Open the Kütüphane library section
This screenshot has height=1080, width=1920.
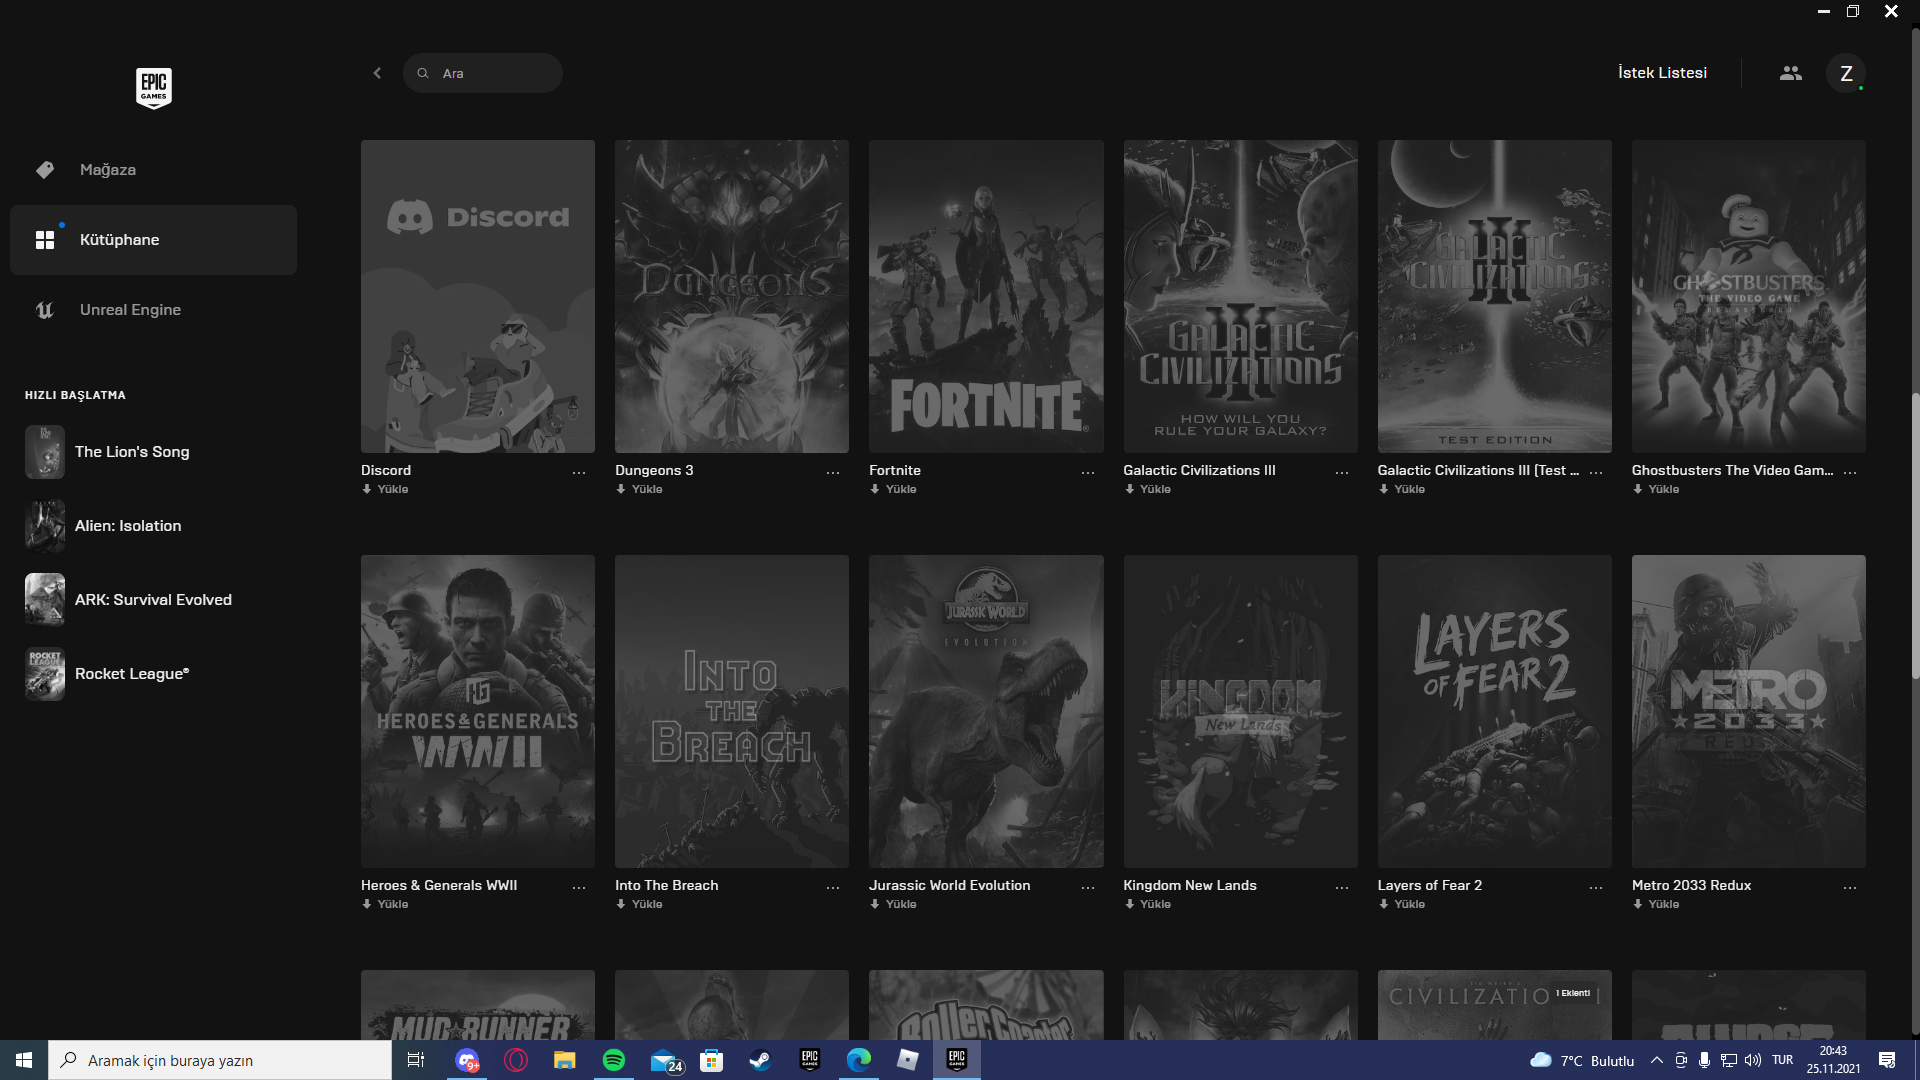coord(153,240)
